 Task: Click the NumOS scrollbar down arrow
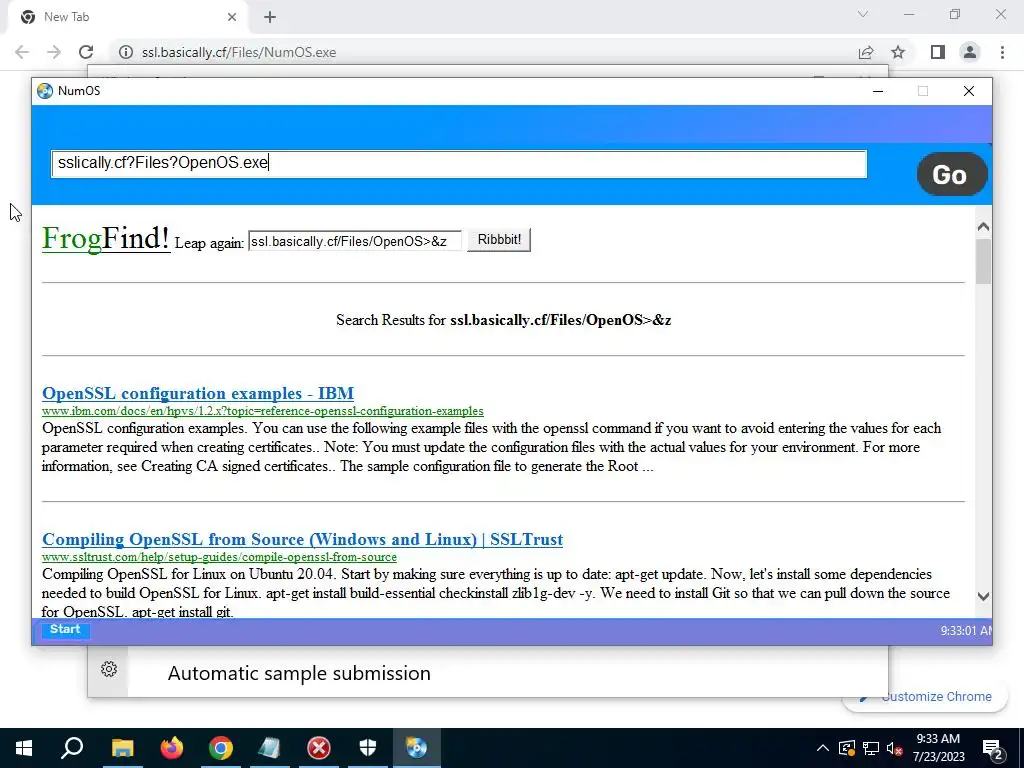pos(983,596)
